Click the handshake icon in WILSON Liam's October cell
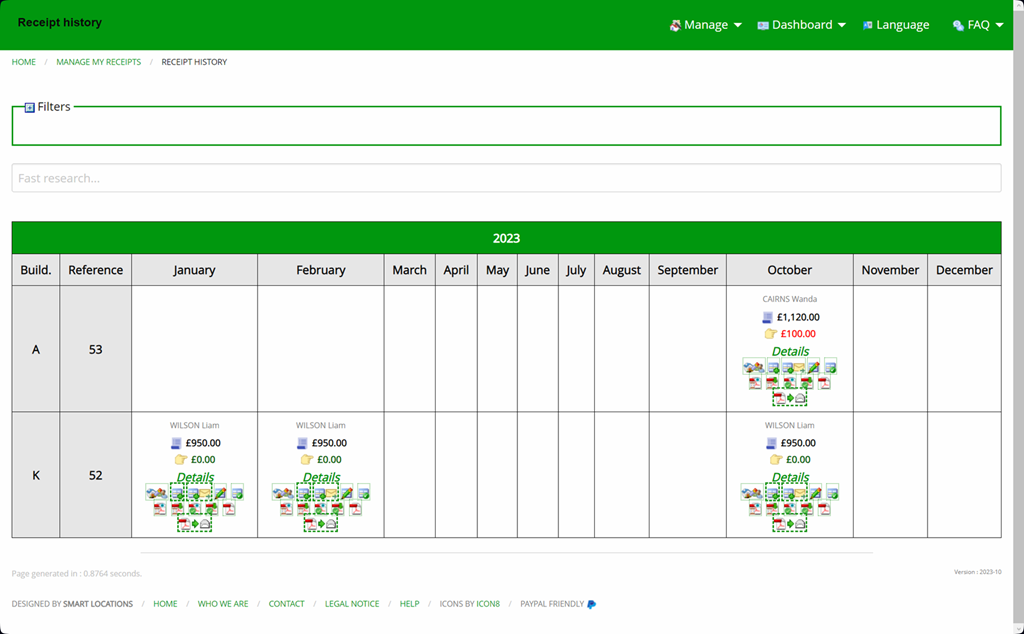Screen dimensions: 1024x635 tap(752, 493)
